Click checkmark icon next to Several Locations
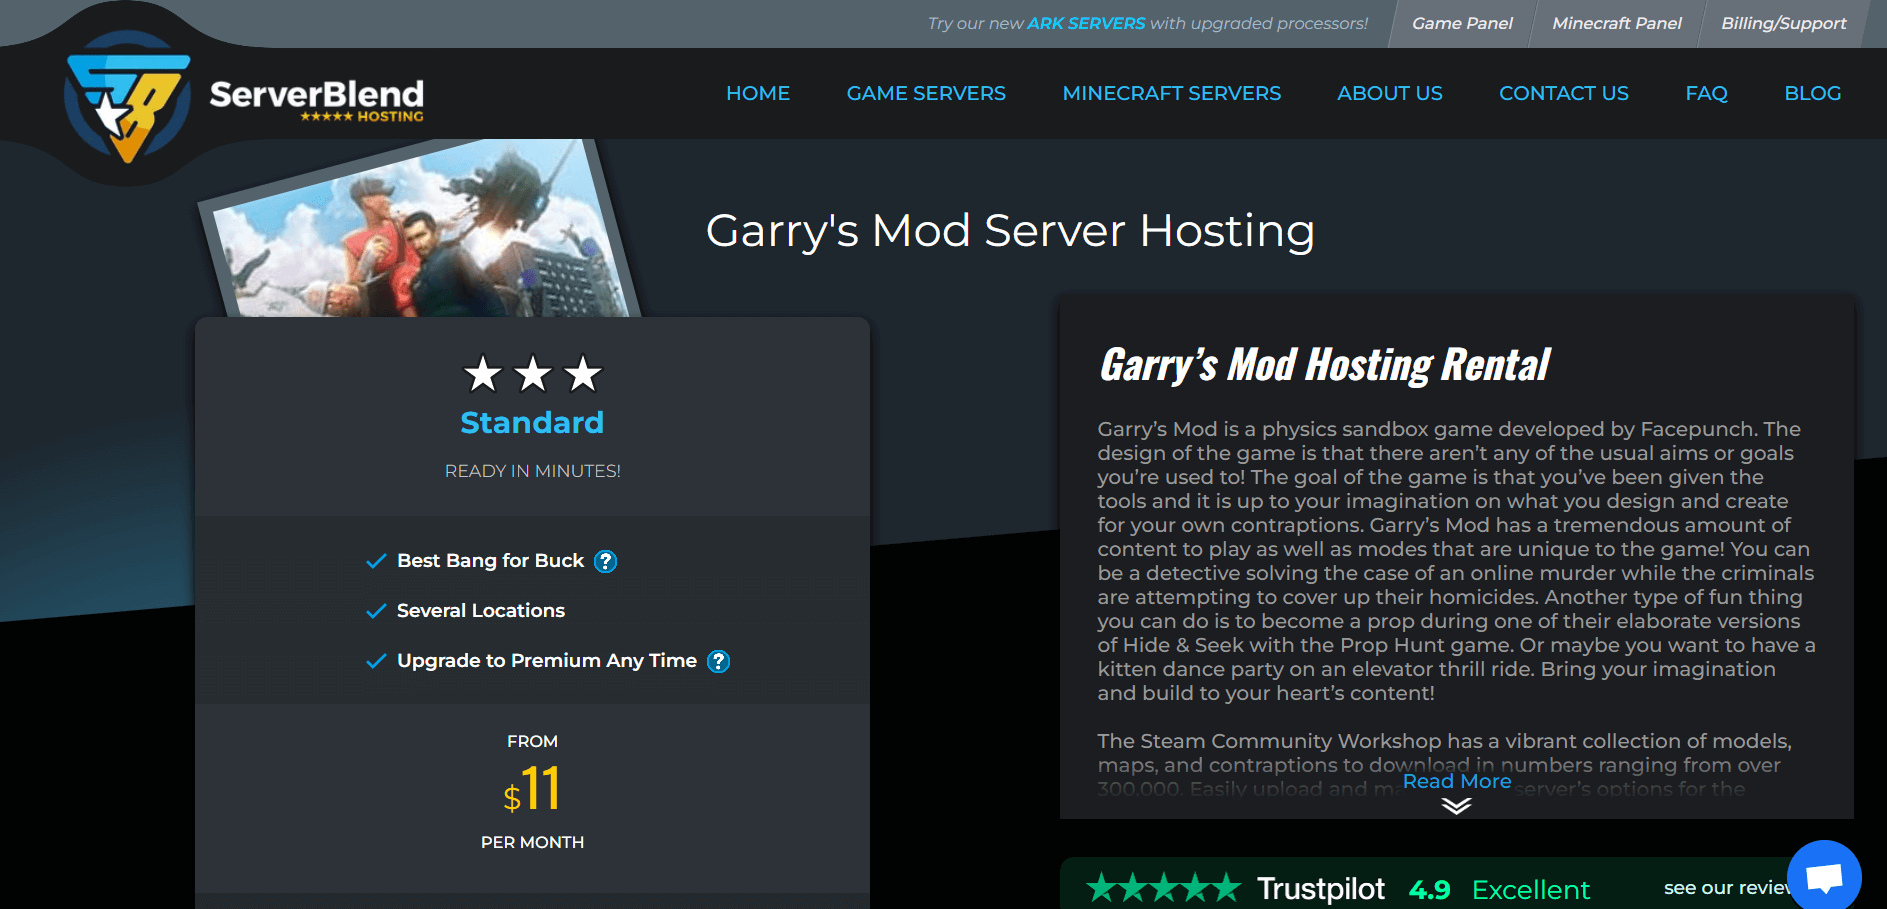 tap(376, 611)
